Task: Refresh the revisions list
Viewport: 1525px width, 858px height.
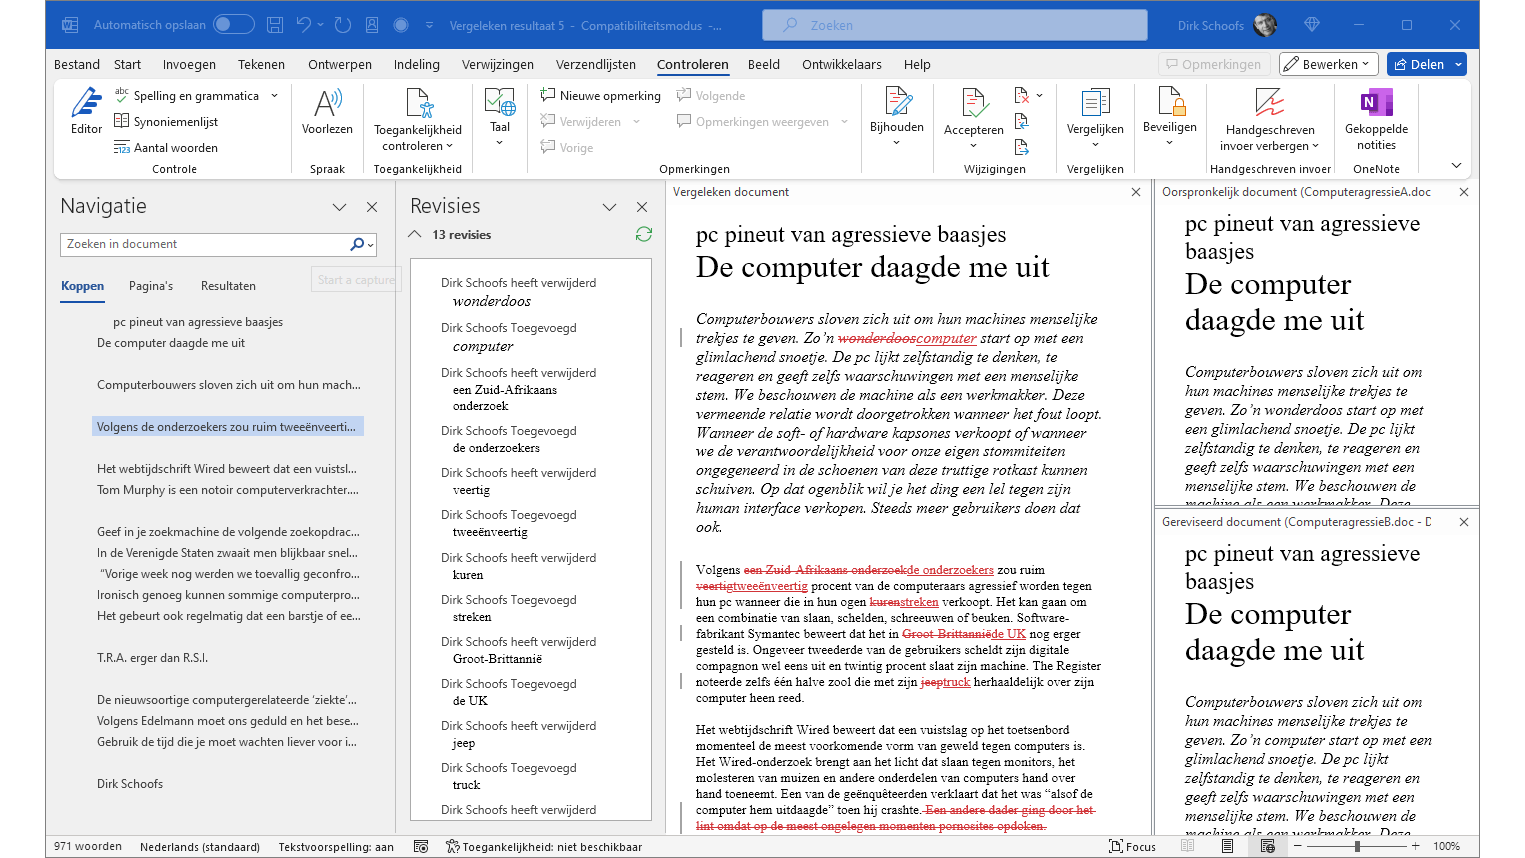Action: tap(644, 234)
